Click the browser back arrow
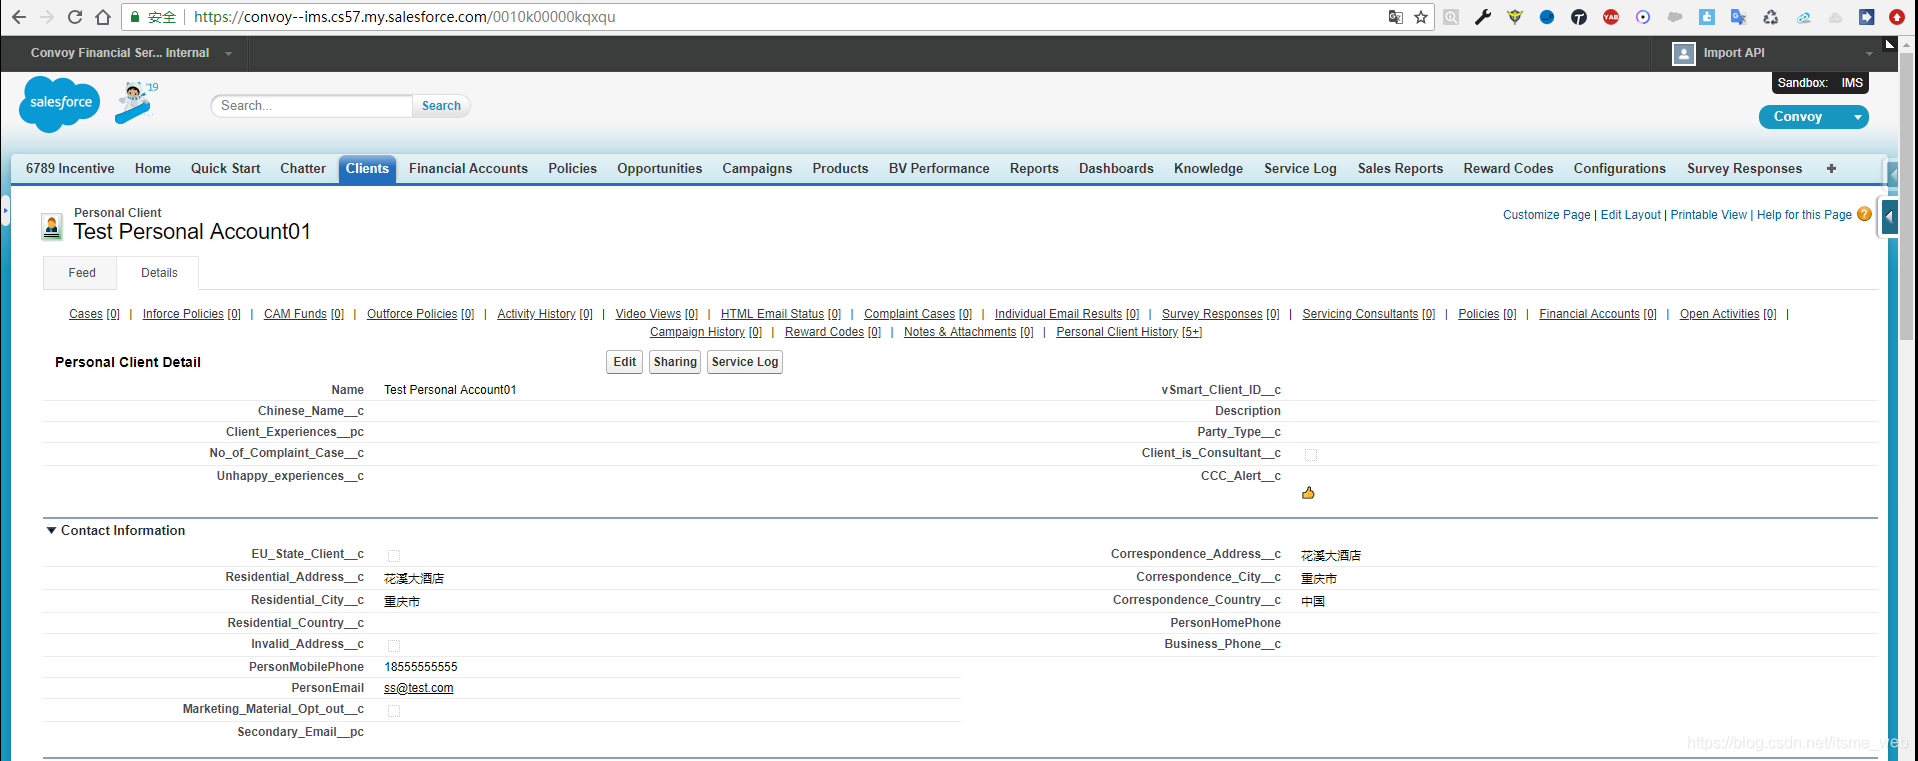The height and width of the screenshot is (761, 1918). click(x=18, y=17)
